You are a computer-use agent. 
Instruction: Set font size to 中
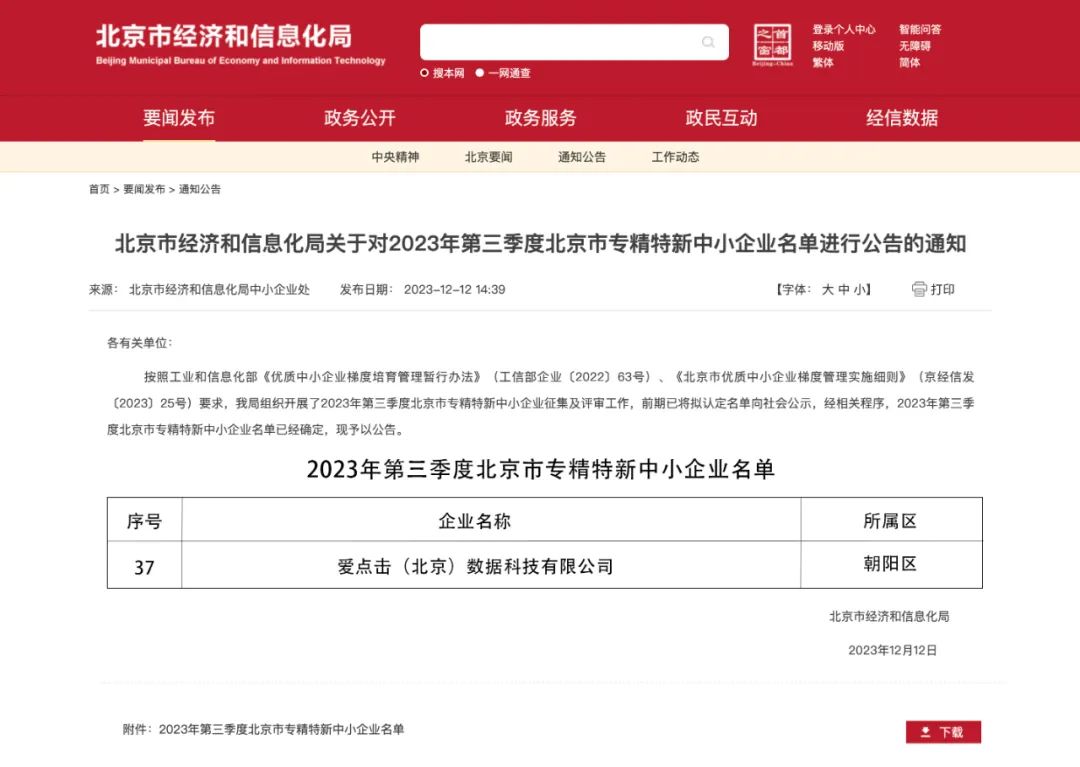point(844,289)
